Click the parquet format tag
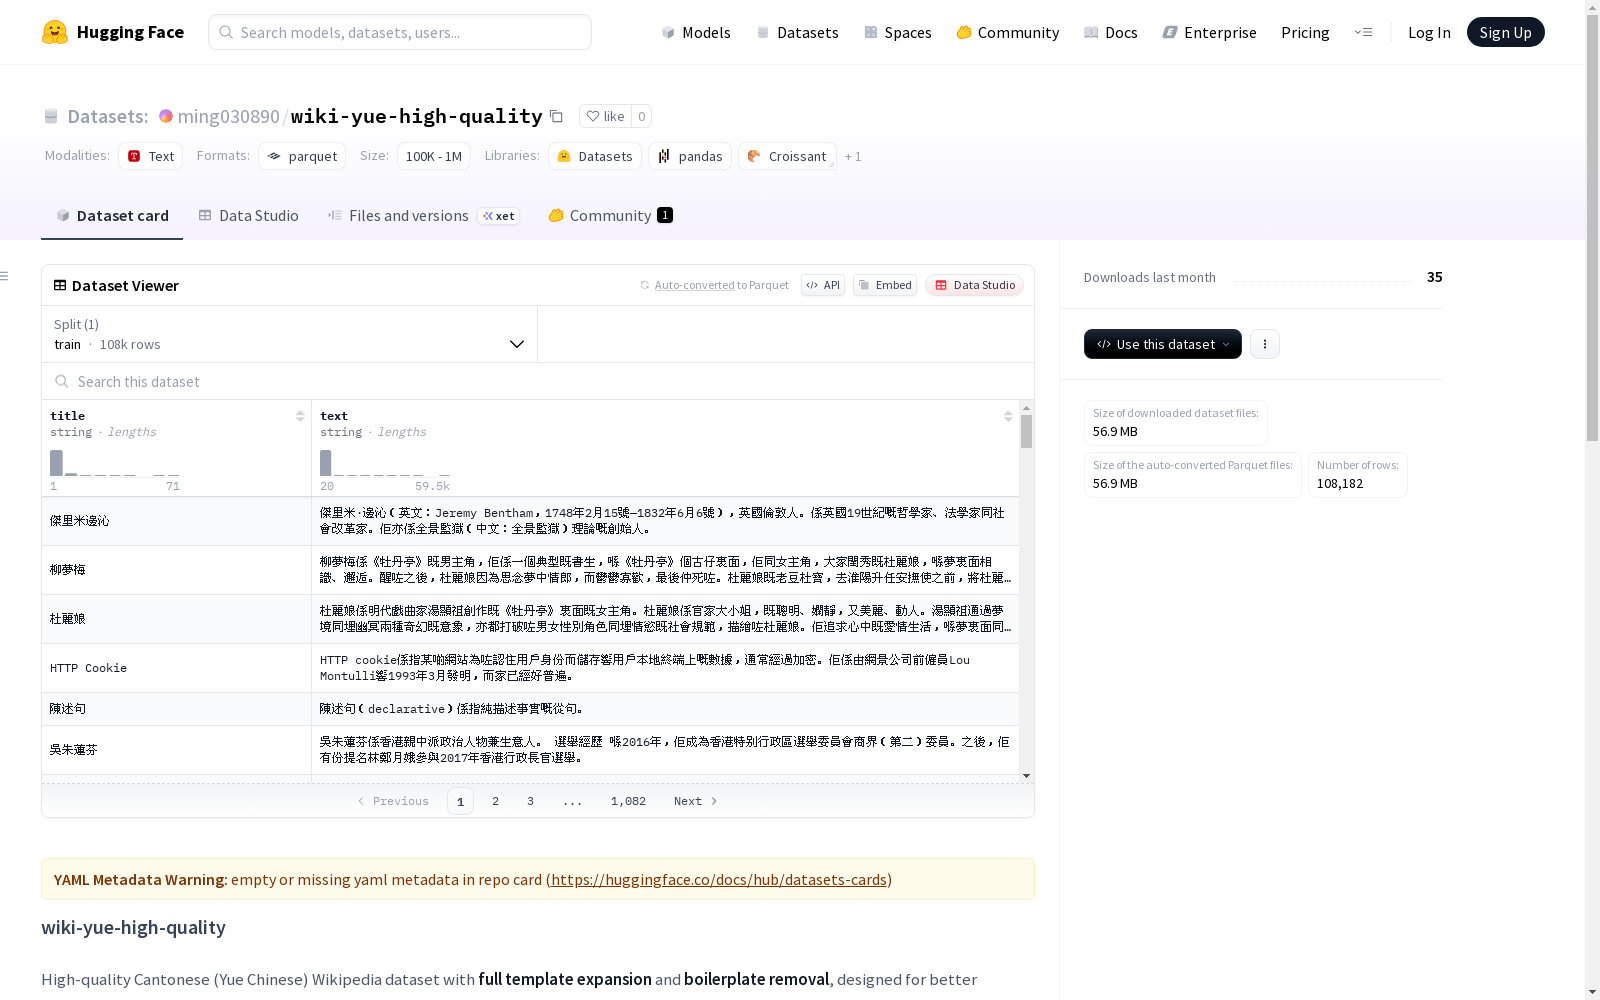The width and height of the screenshot is (1600, 1000). click(302, 156)
